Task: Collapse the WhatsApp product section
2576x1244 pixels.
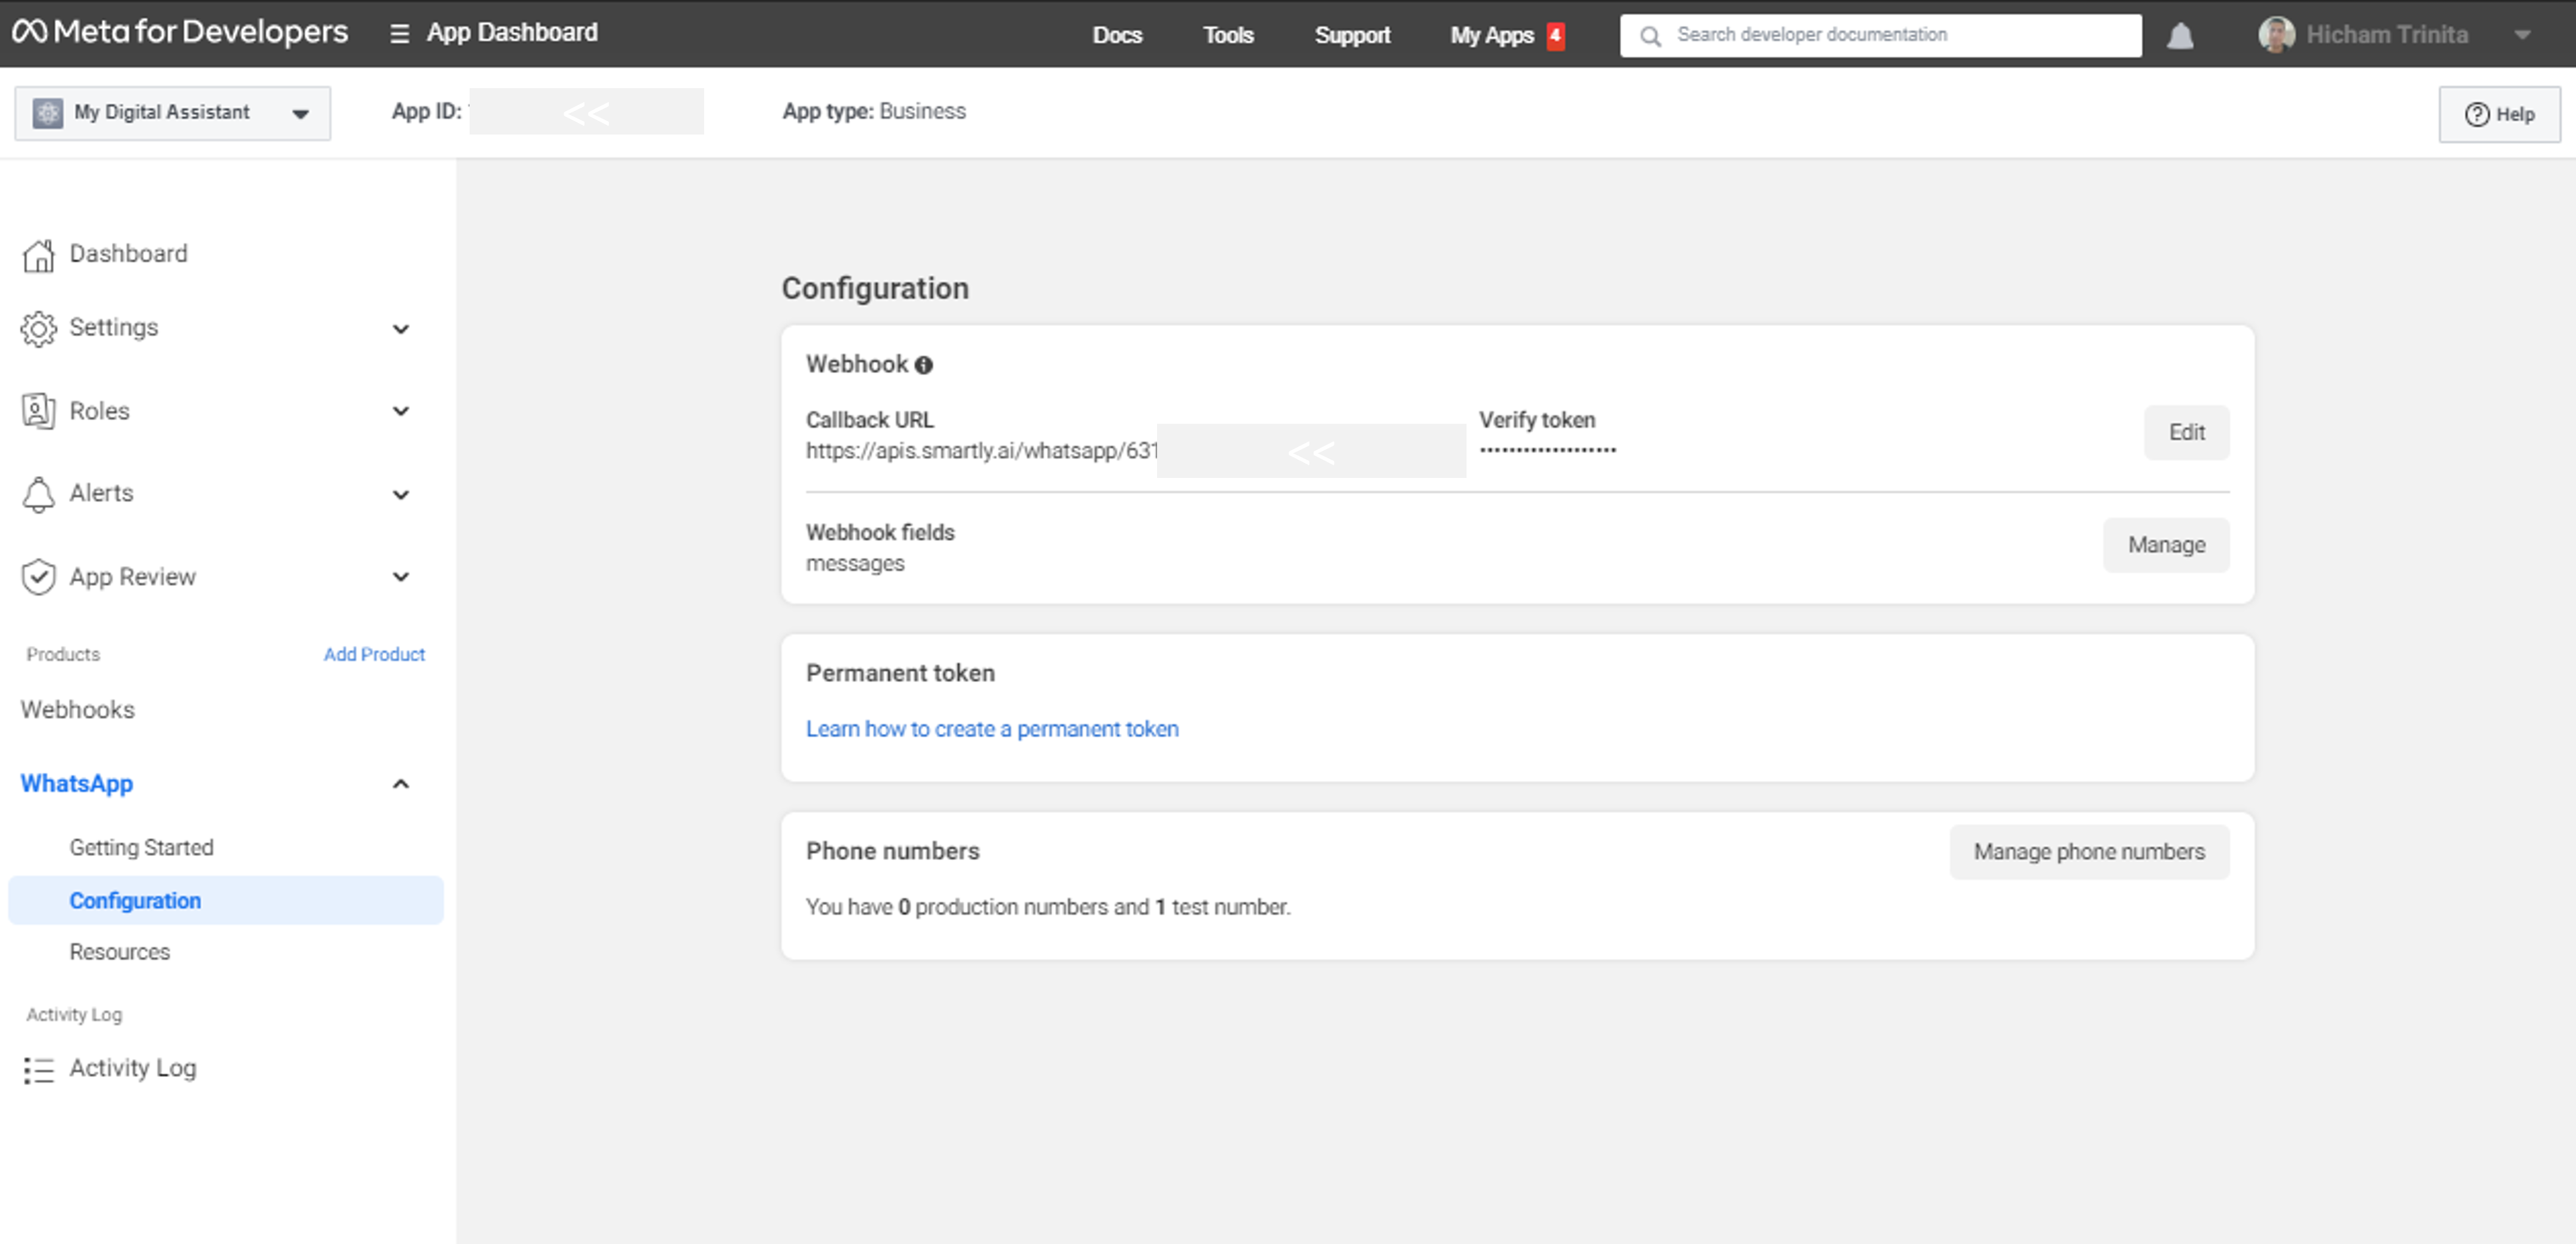Action: pos(401,784)
